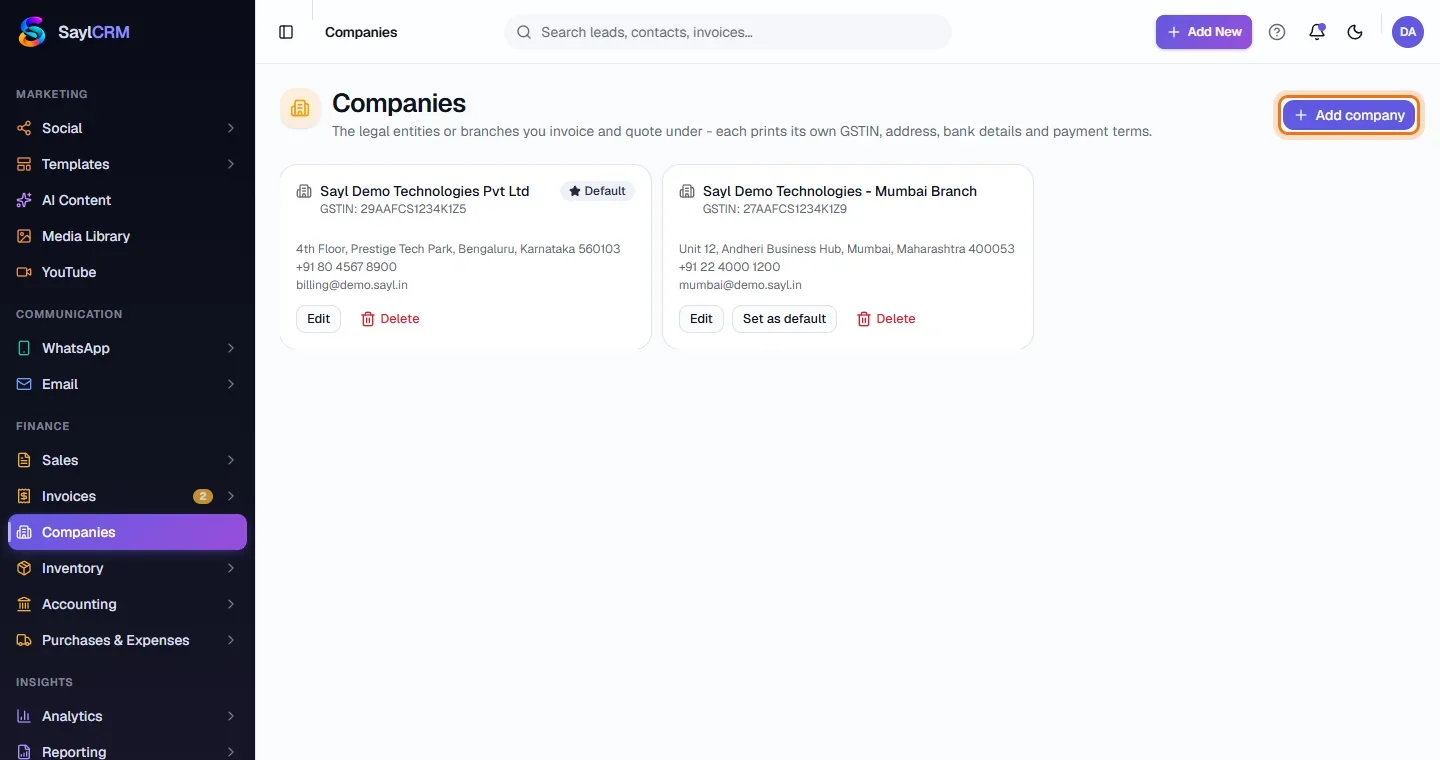Click mumbai@demo.sayl.in email text

click(740, 285)
